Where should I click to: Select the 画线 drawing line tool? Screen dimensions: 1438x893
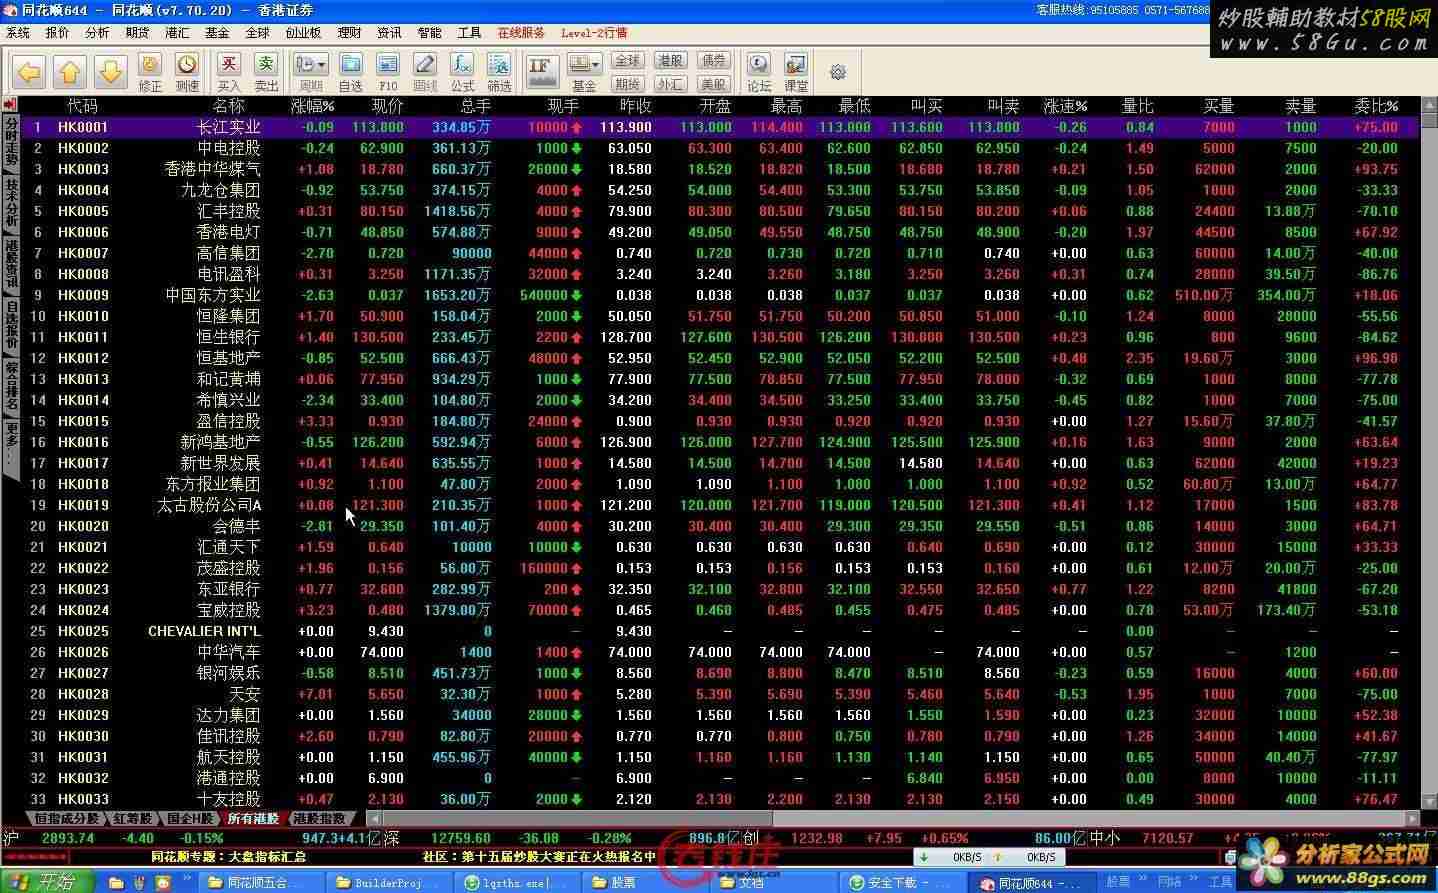(425, 73)
